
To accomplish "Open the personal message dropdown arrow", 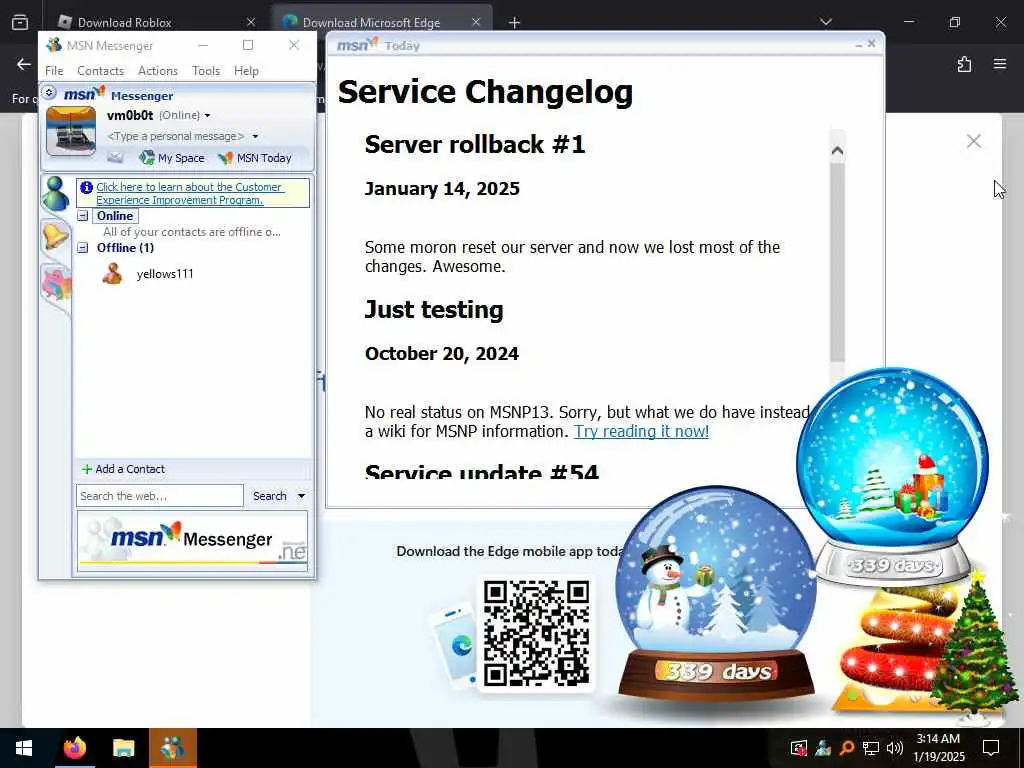I will point(255,136).
